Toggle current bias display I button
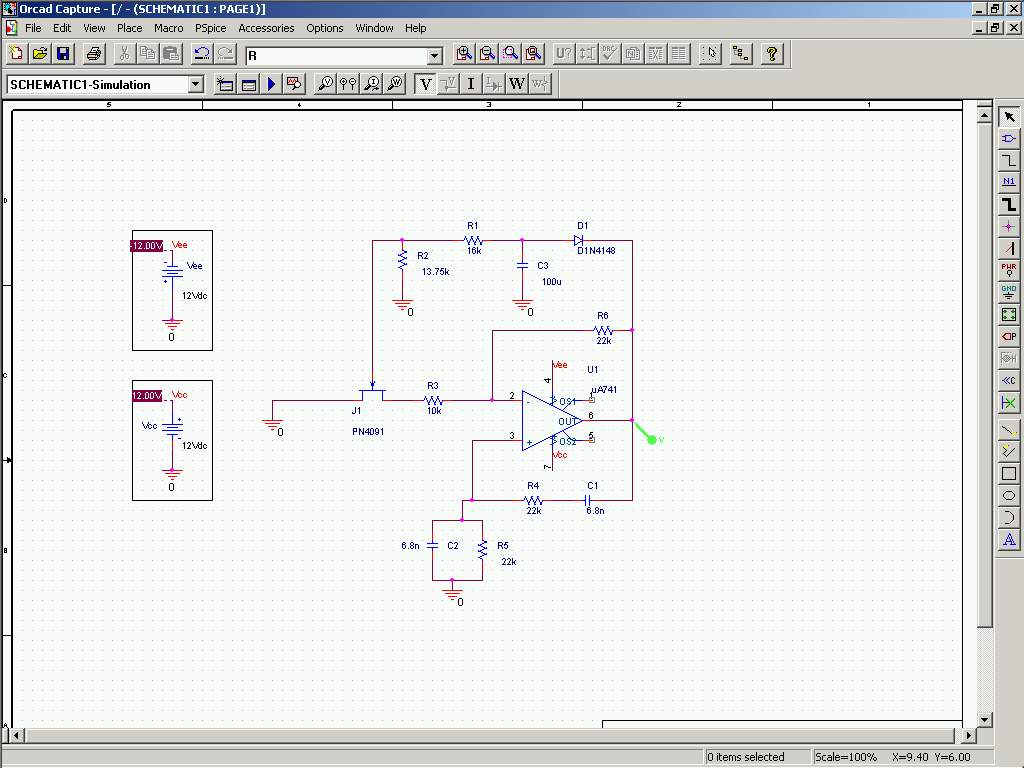The height and width of the screenshot is (768, 1024). pyautogui.click(x=471, y=84)
